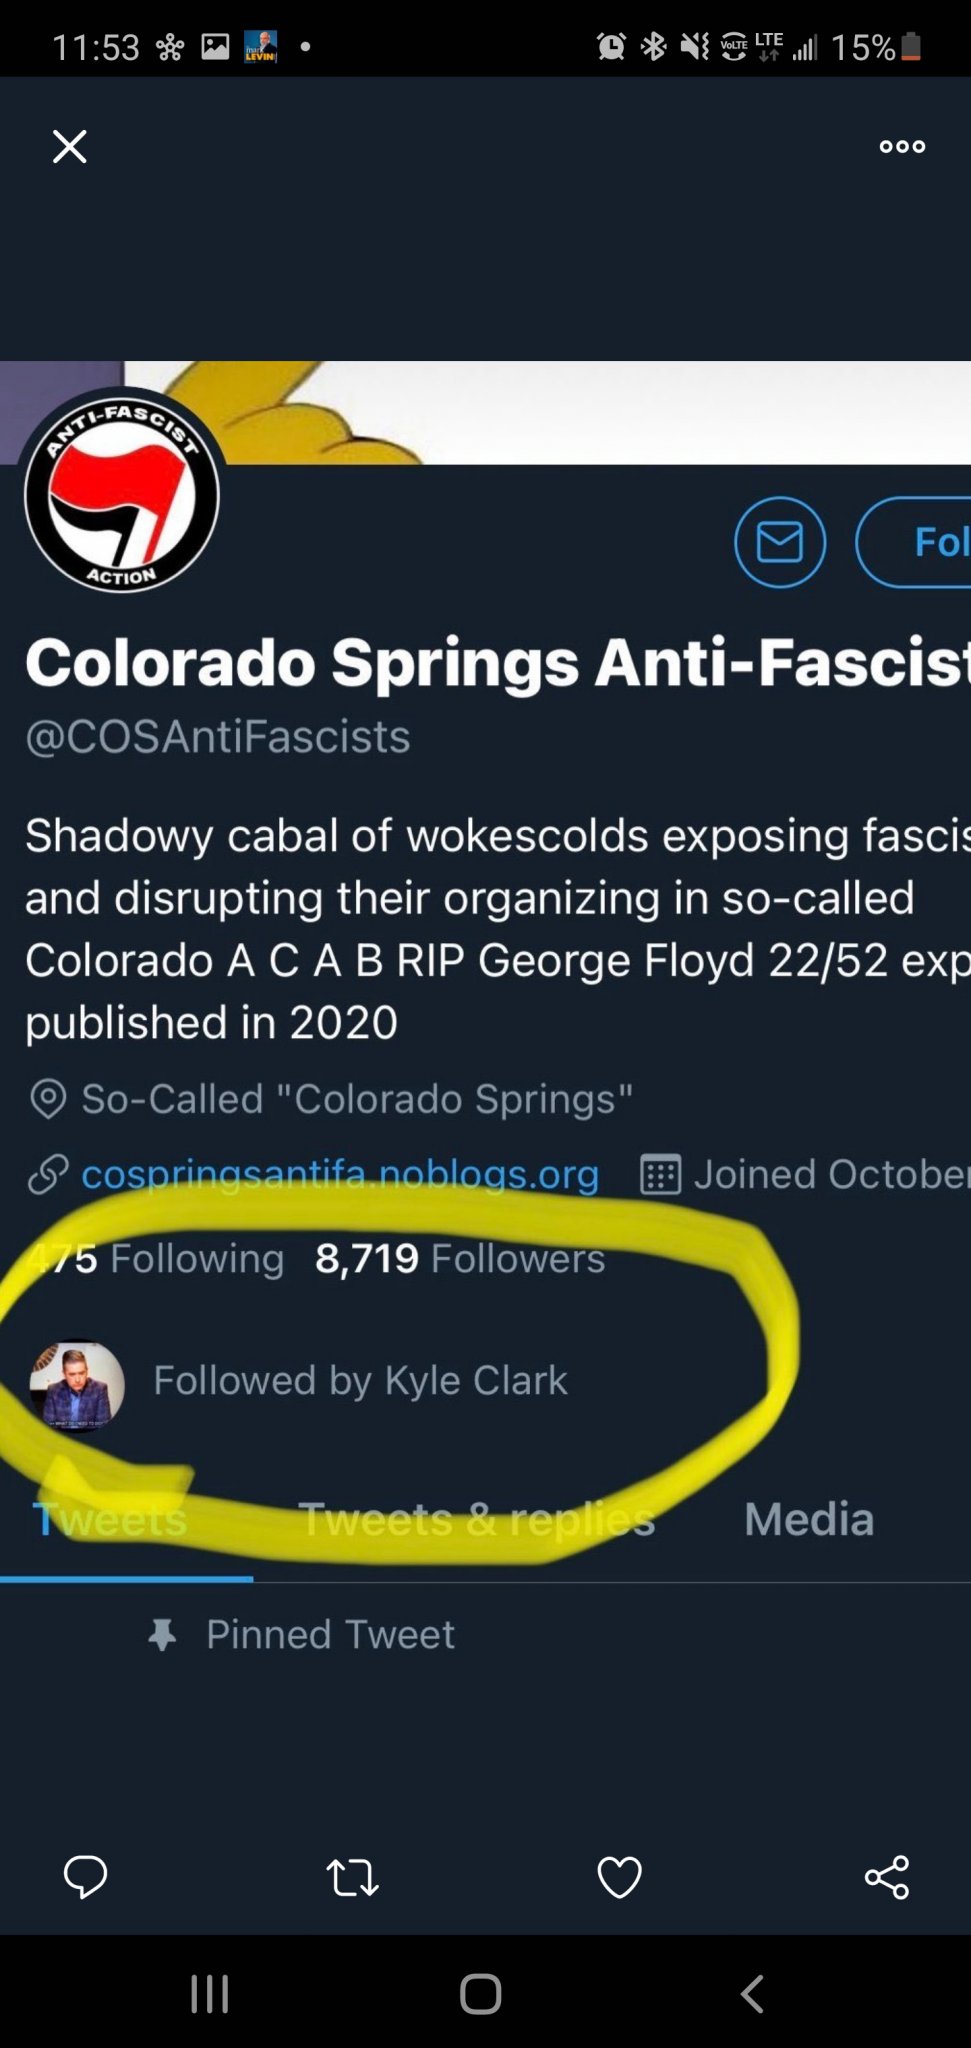971x2048 pixels.
Task: Switch to Tweets & replies tab
Action: (476, 1520)
